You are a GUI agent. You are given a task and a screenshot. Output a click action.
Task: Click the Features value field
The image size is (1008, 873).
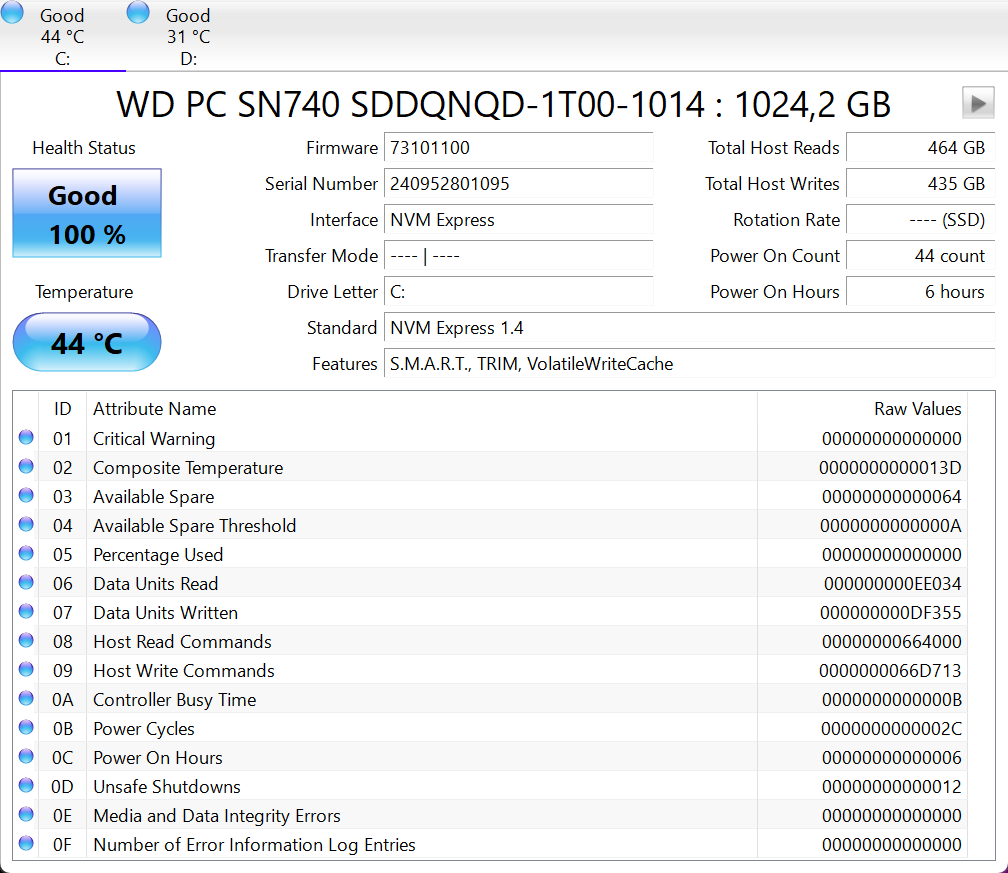coord(689,364)
